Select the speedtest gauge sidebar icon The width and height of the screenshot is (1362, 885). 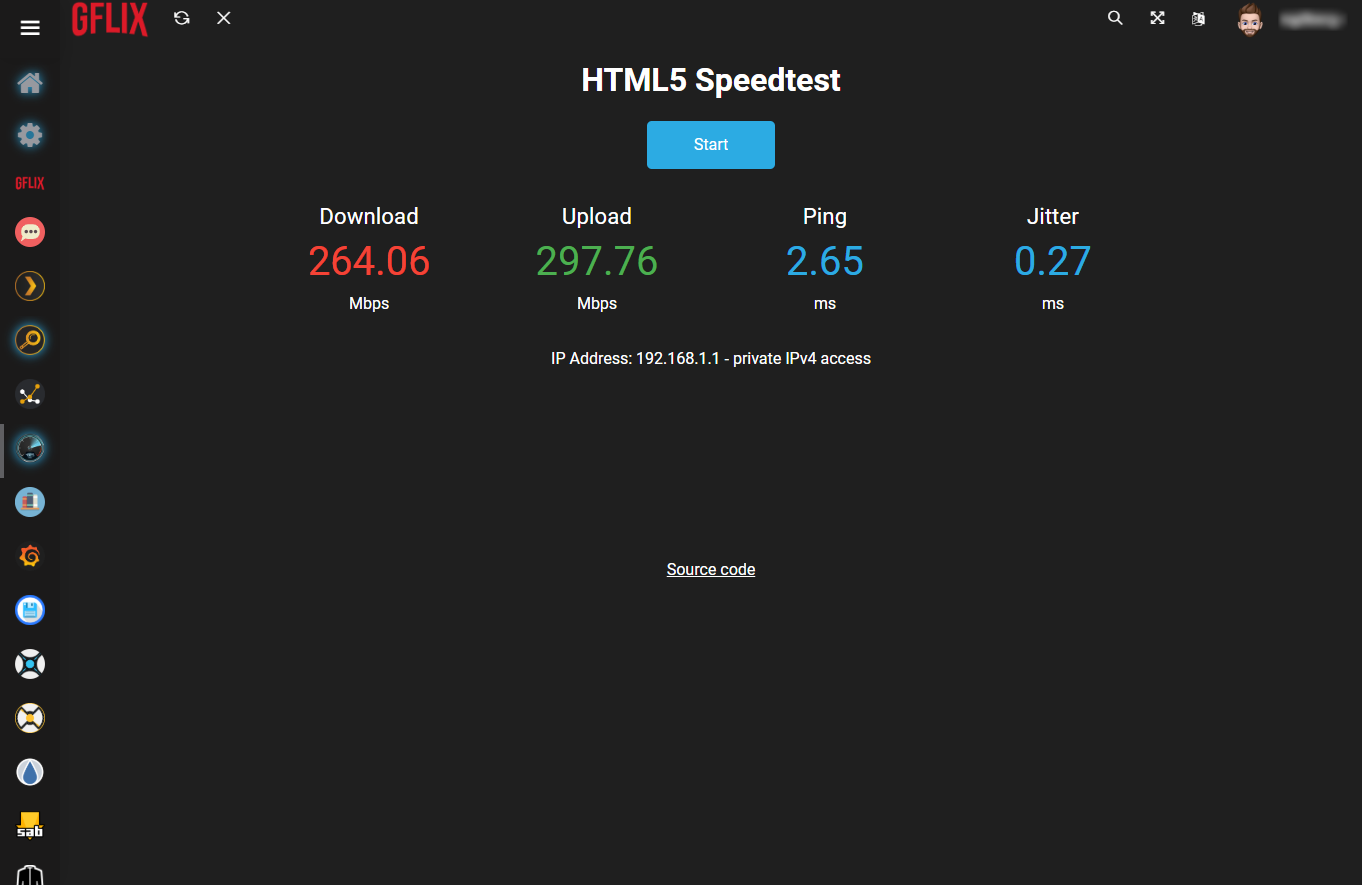pos(30,449)
